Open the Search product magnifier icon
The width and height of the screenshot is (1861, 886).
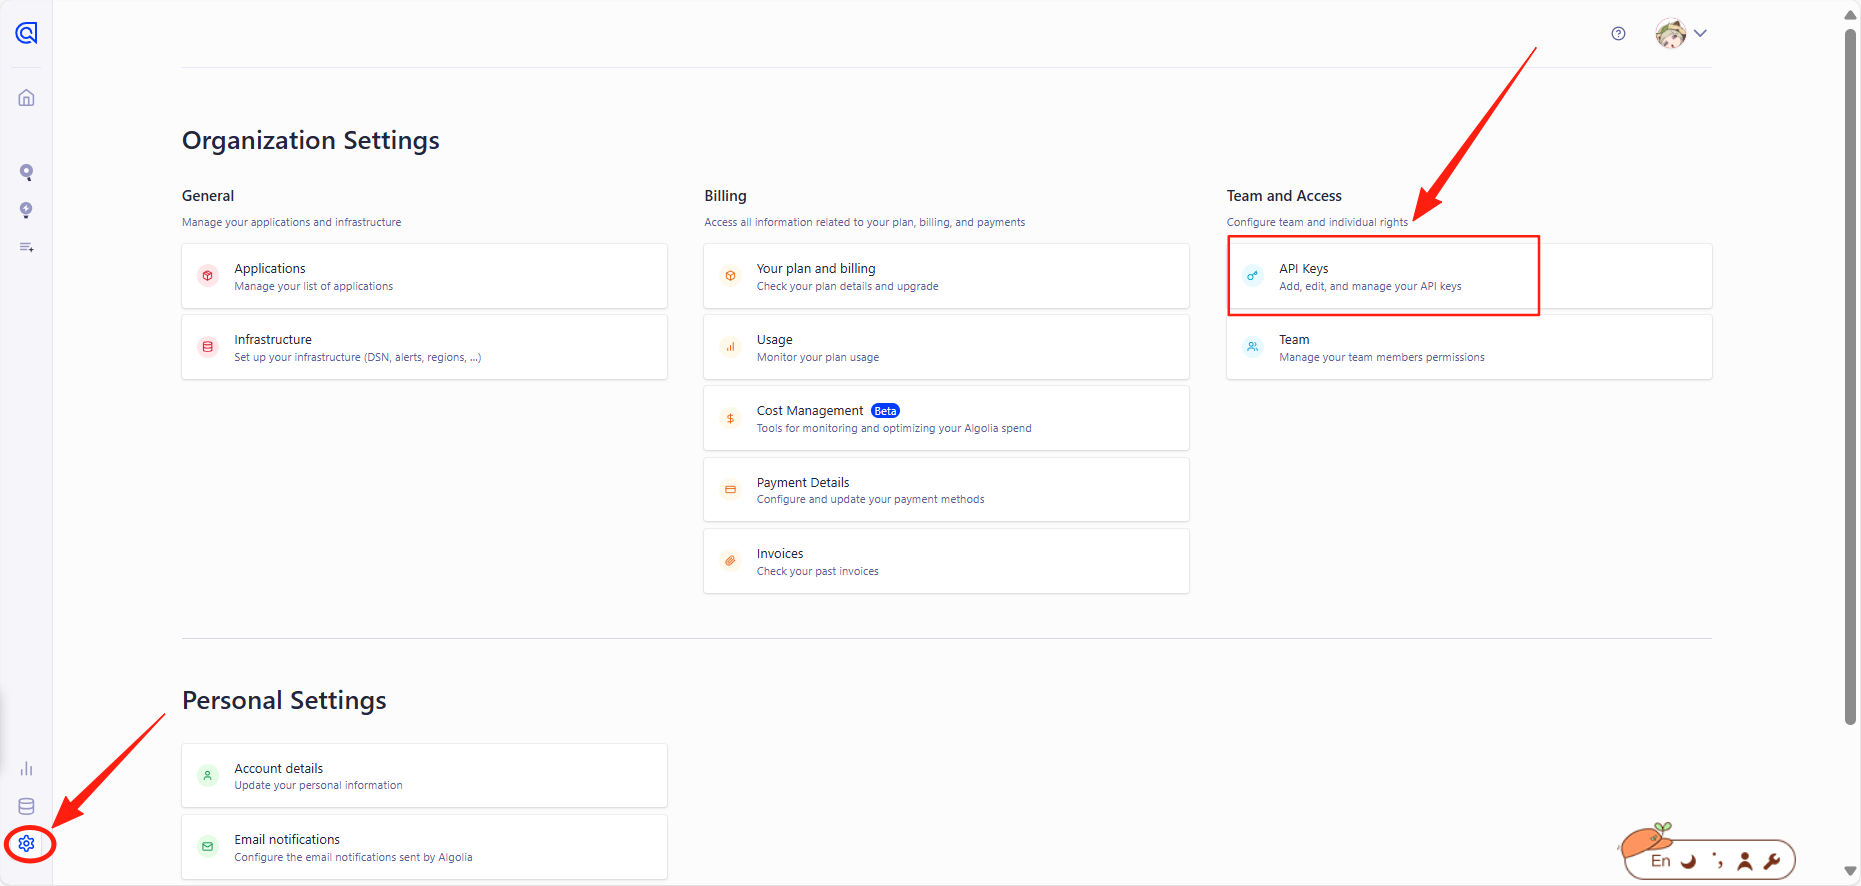click(26, 172)
